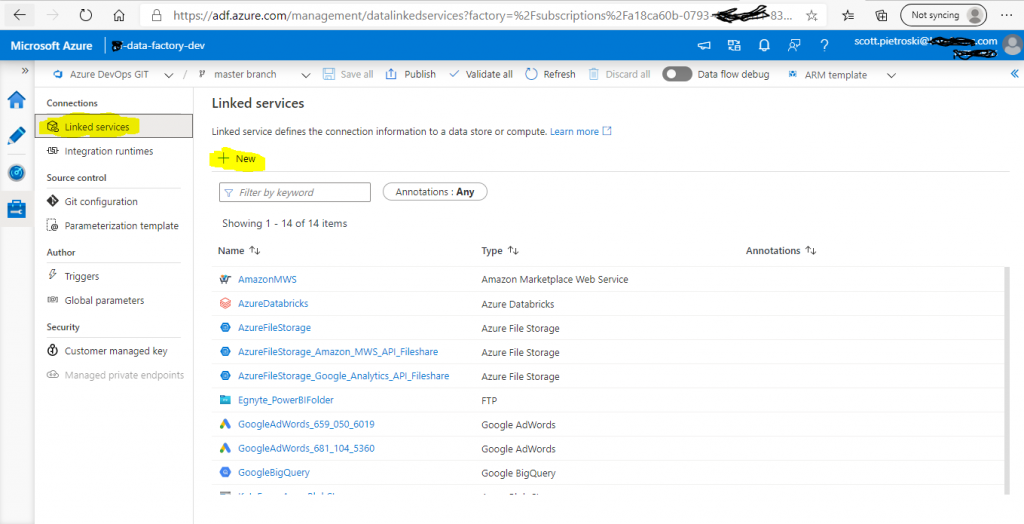Open browser collections icon

click(x=881, y=15)
